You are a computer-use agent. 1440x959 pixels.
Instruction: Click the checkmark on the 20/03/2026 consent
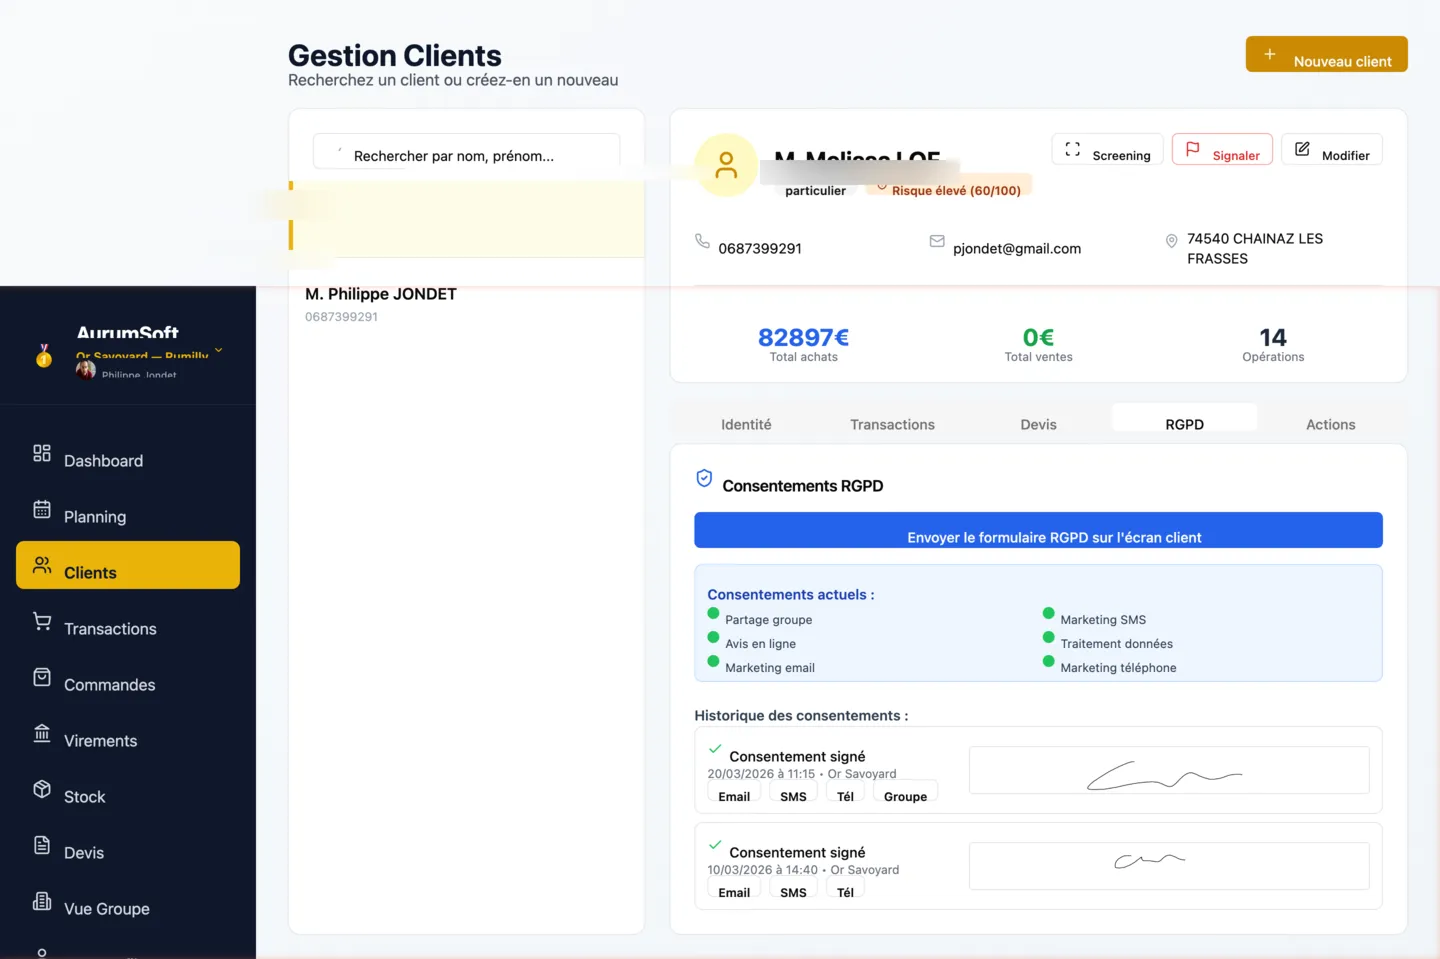pos(715,748)
